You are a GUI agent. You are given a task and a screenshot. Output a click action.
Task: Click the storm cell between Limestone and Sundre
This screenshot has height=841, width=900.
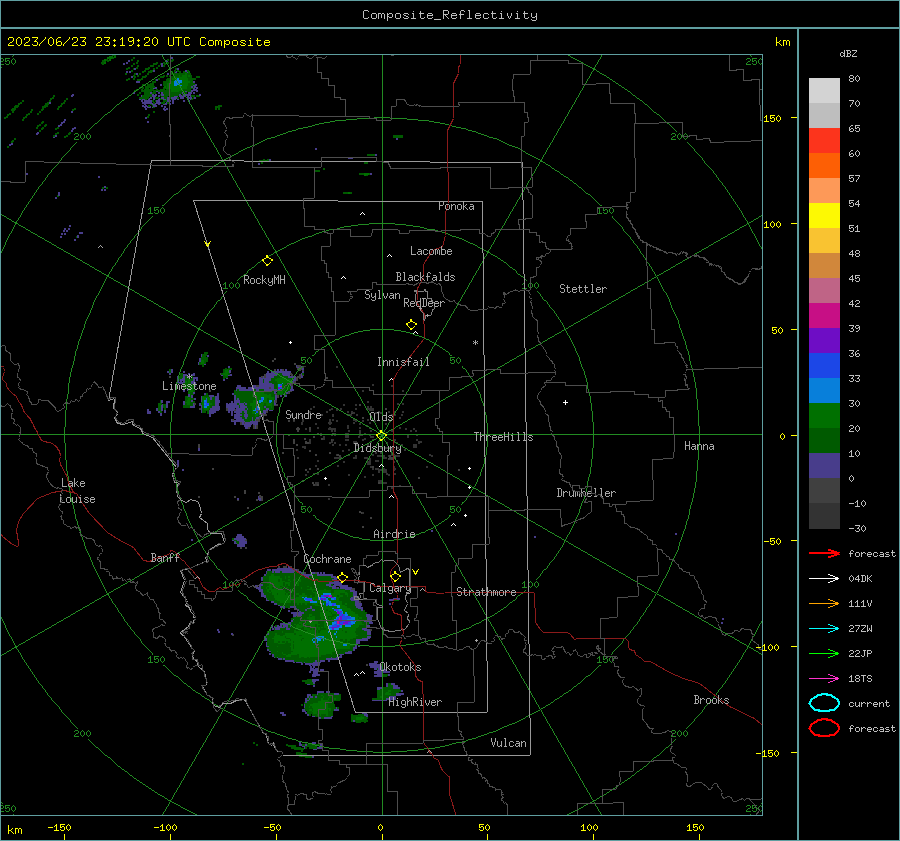(x=263, y=397)
